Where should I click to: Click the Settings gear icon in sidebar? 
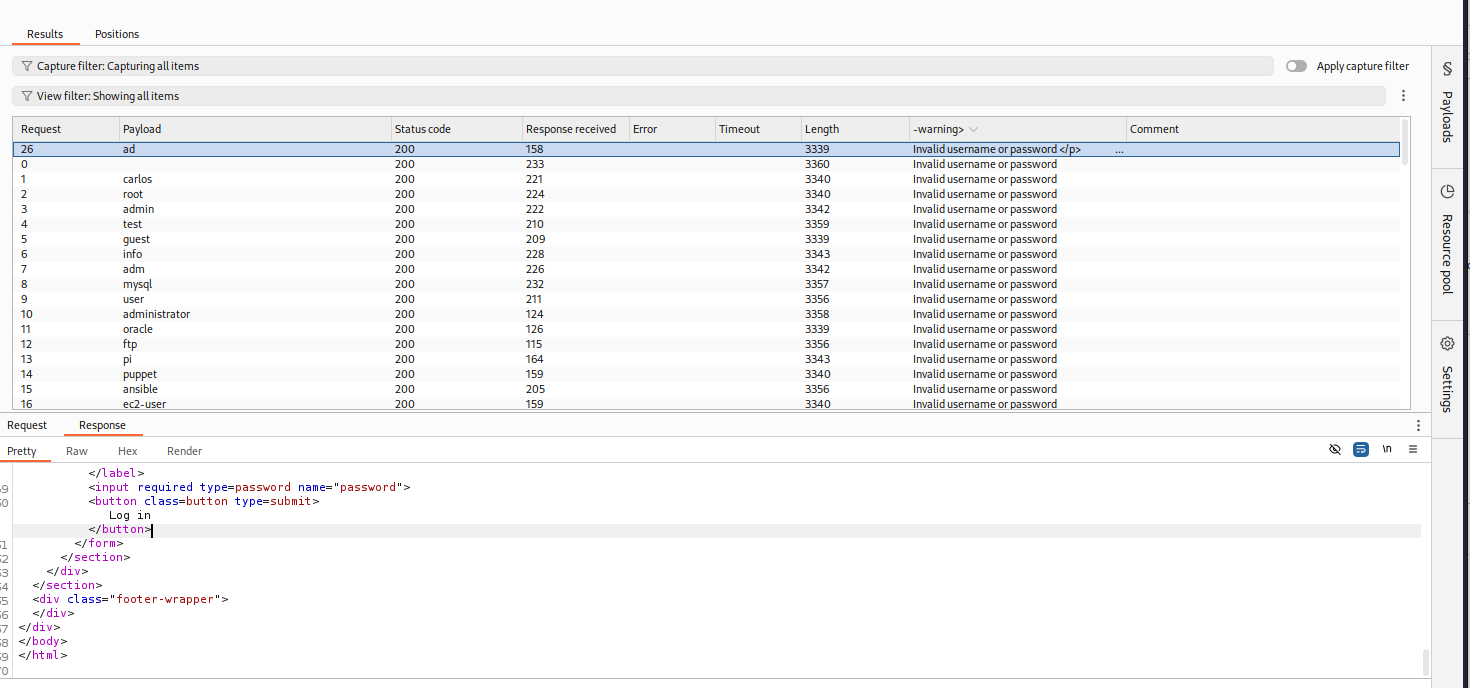[1446, 344]
